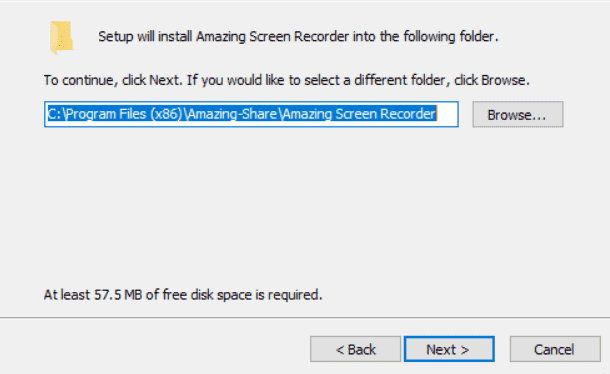The height and width of the screenshot is (374, 610).
Task: Click Amazing Screen Recorder at path end
Action: (359, 114)
